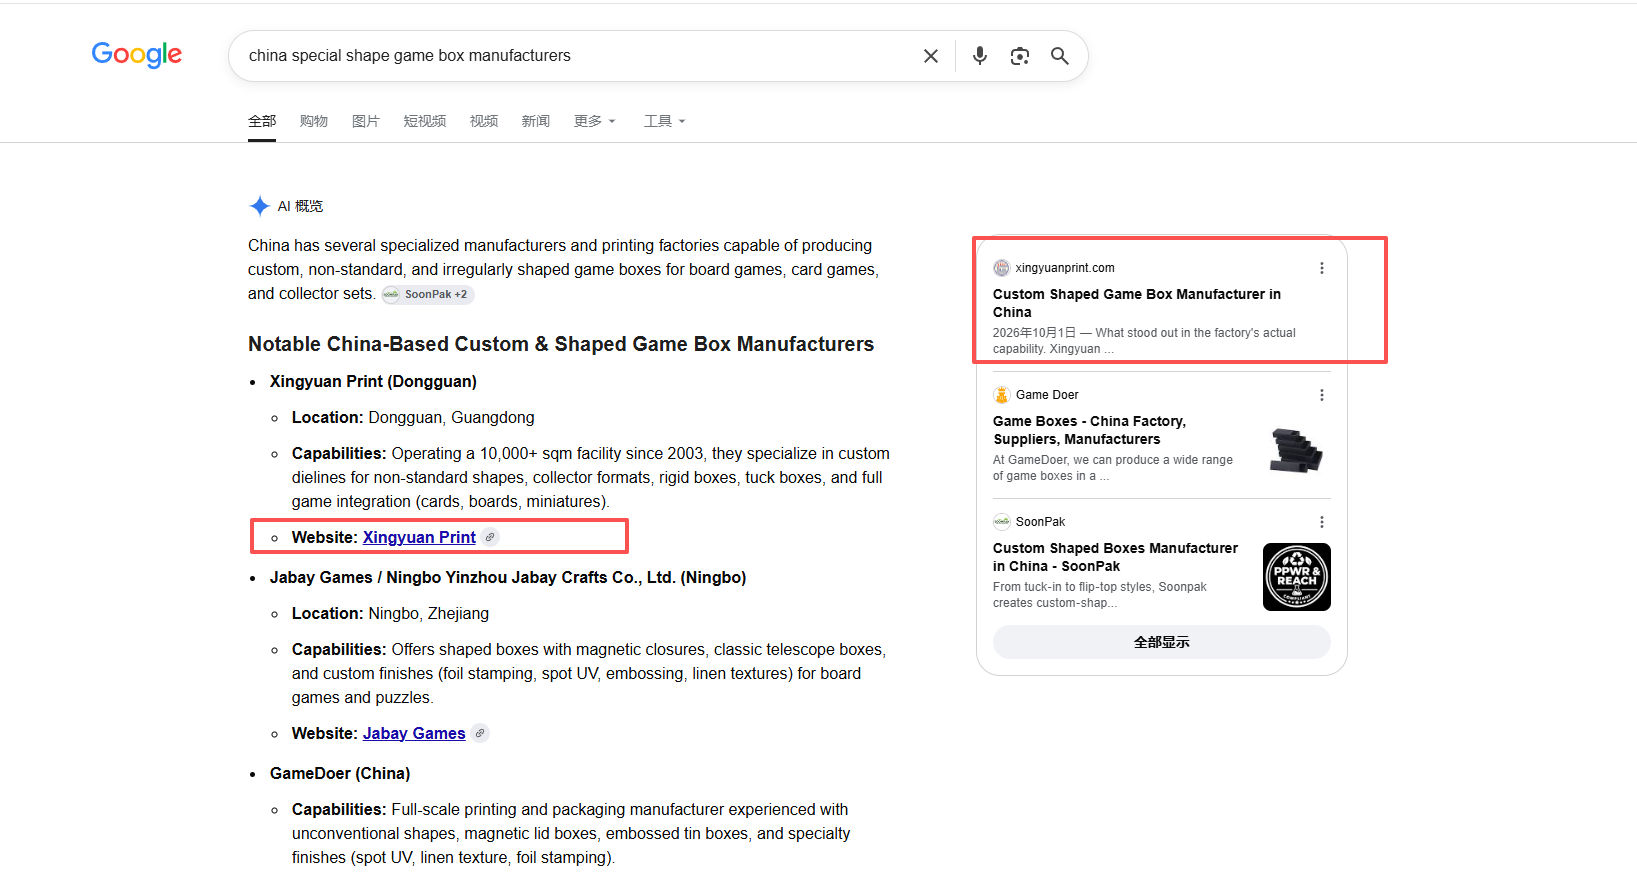Click the xingyuanprint.com favicon
This screenshot has height=879, width=1637.
[1001, 268]
